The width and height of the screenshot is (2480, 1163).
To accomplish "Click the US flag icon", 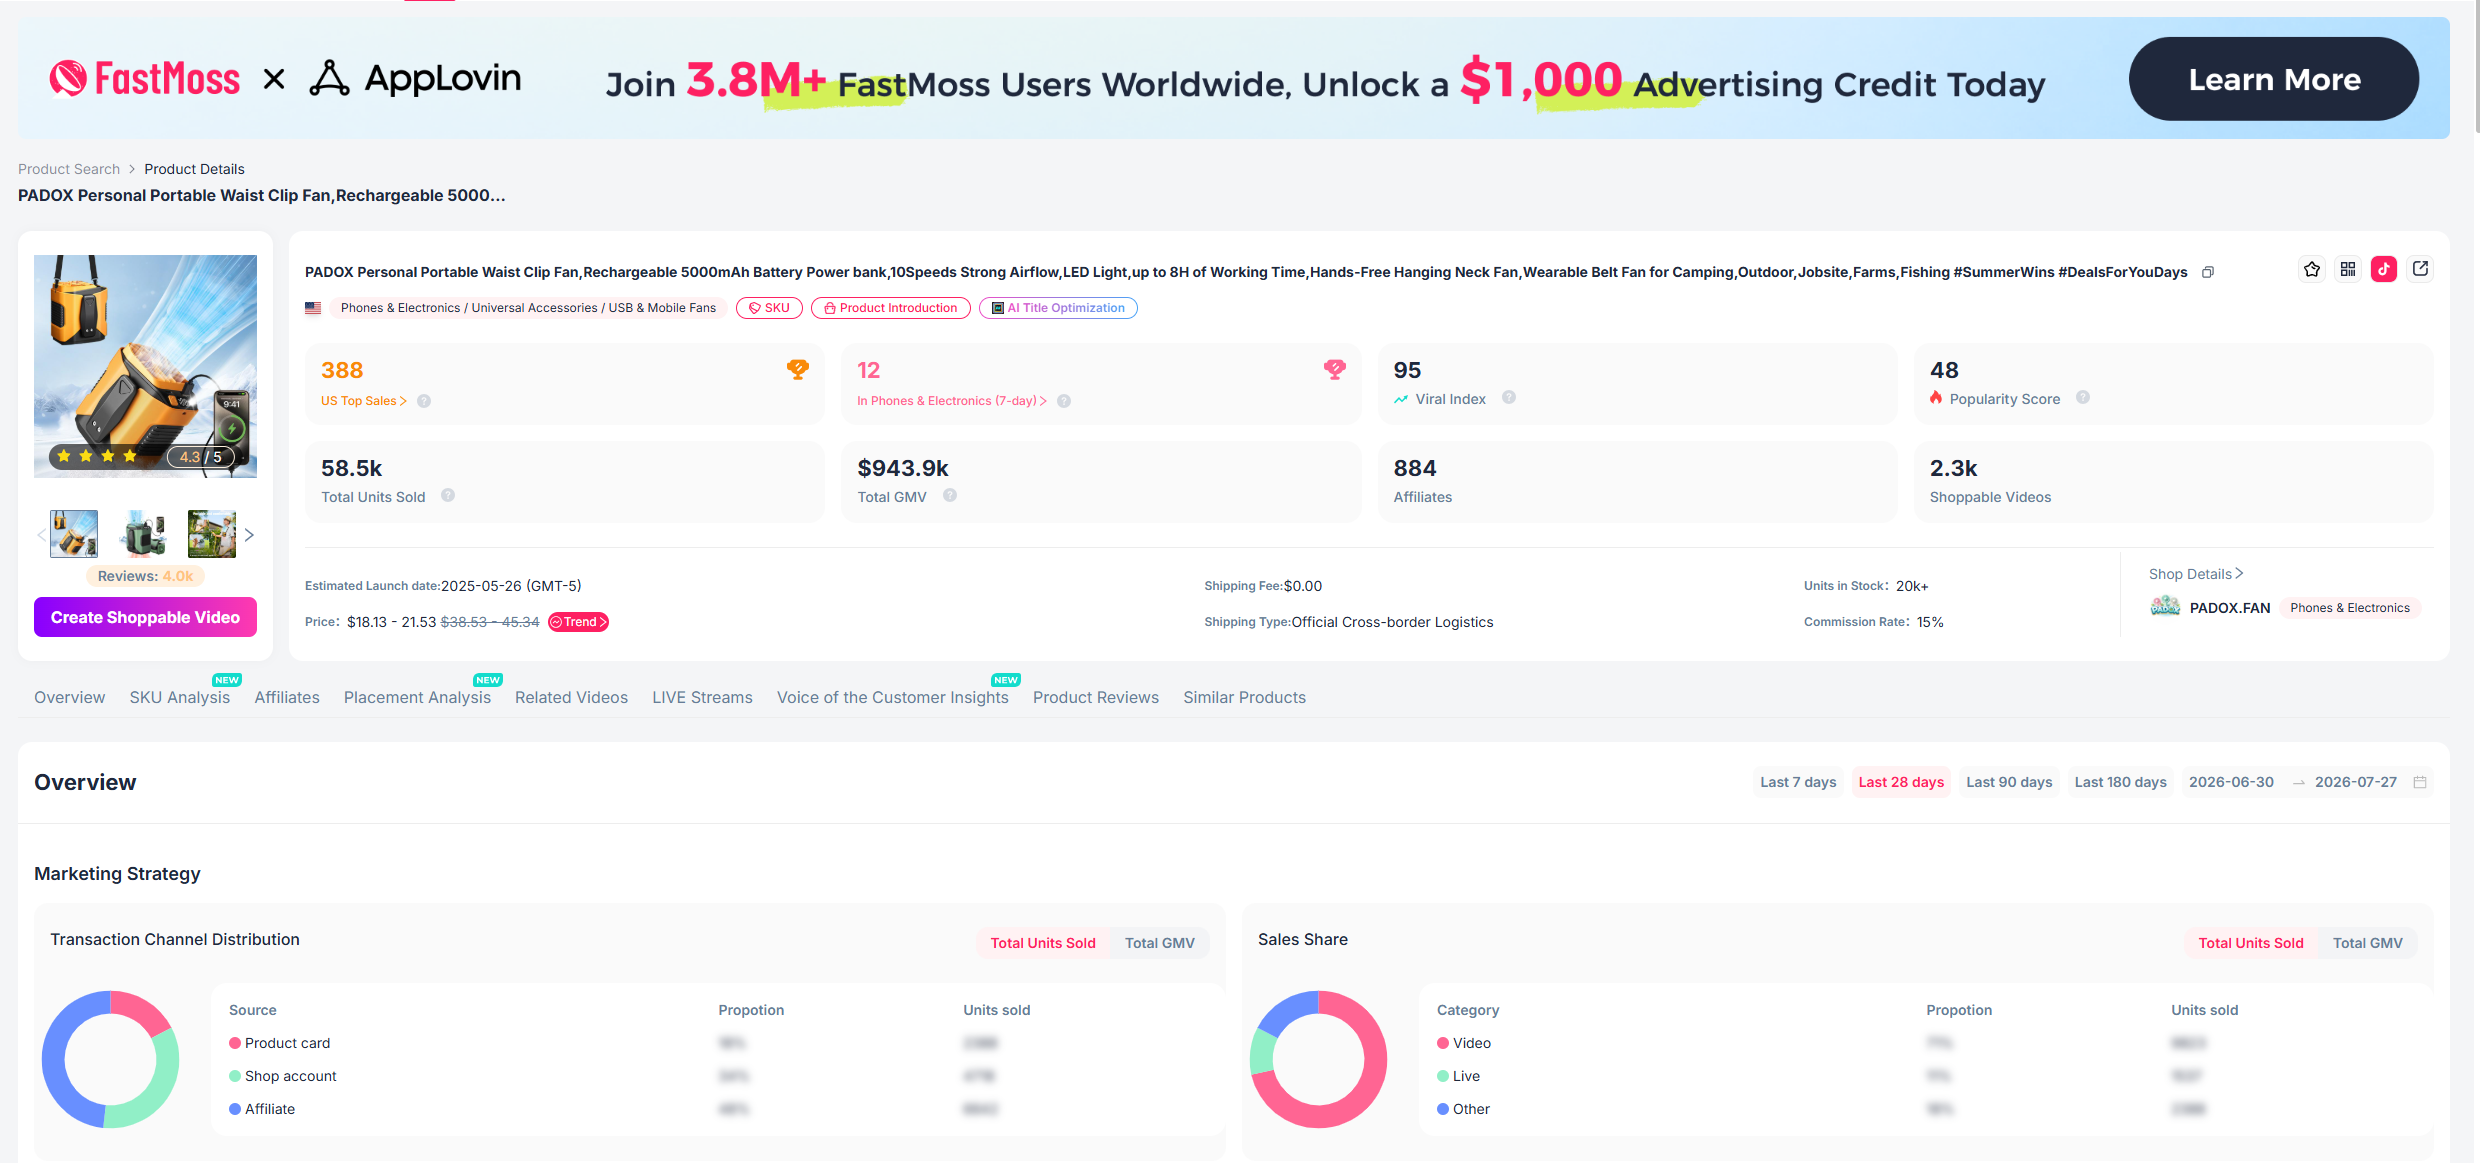I will coord(313,308).
